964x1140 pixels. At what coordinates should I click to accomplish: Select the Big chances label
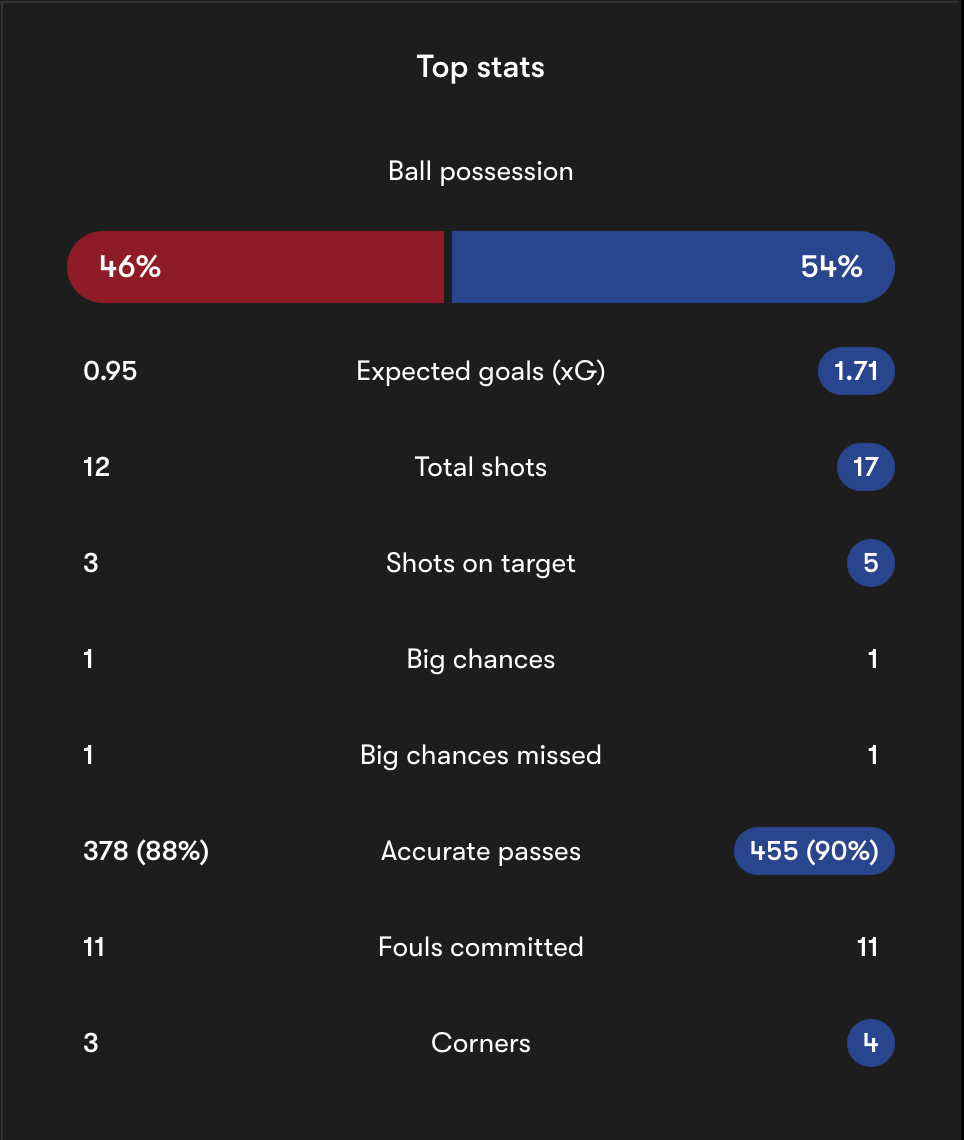[x=481, y=659]
